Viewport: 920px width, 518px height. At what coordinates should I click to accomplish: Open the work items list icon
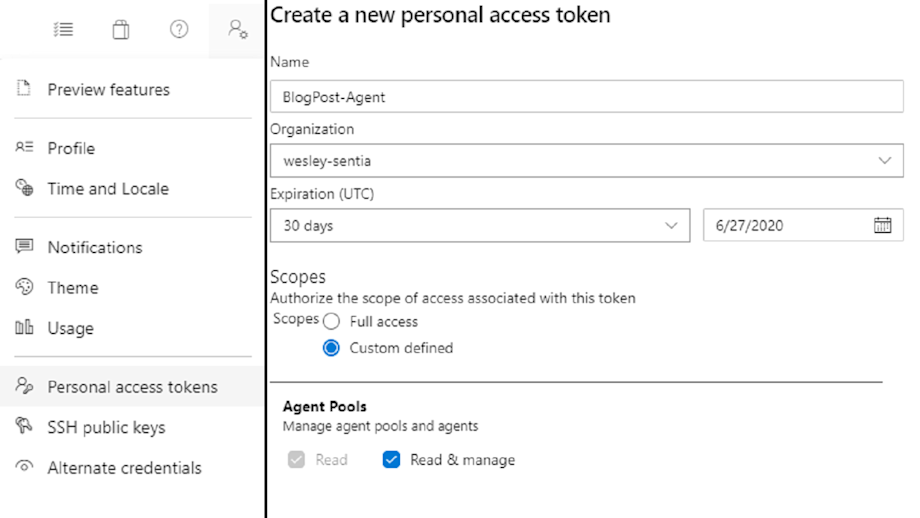tap(63, 29)
